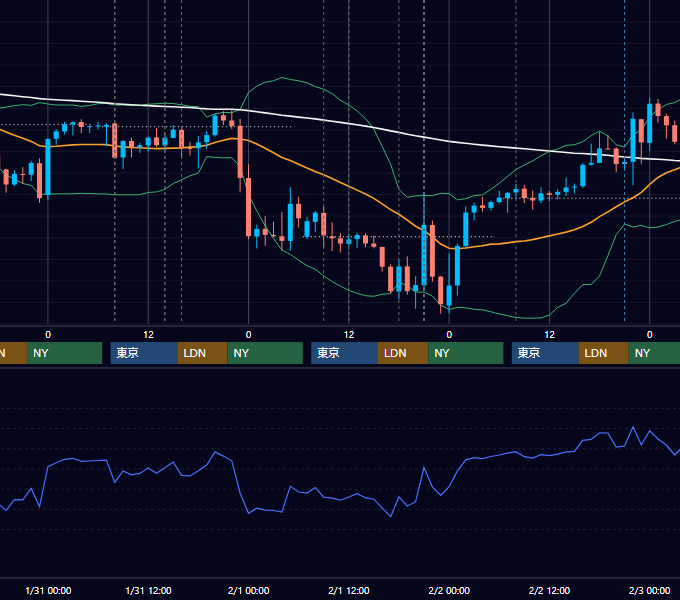Image resolution: width=680 pixels, height=600 pixels.
Task: Select the LDN session block on 2/1
Action: tap(403, 353)
